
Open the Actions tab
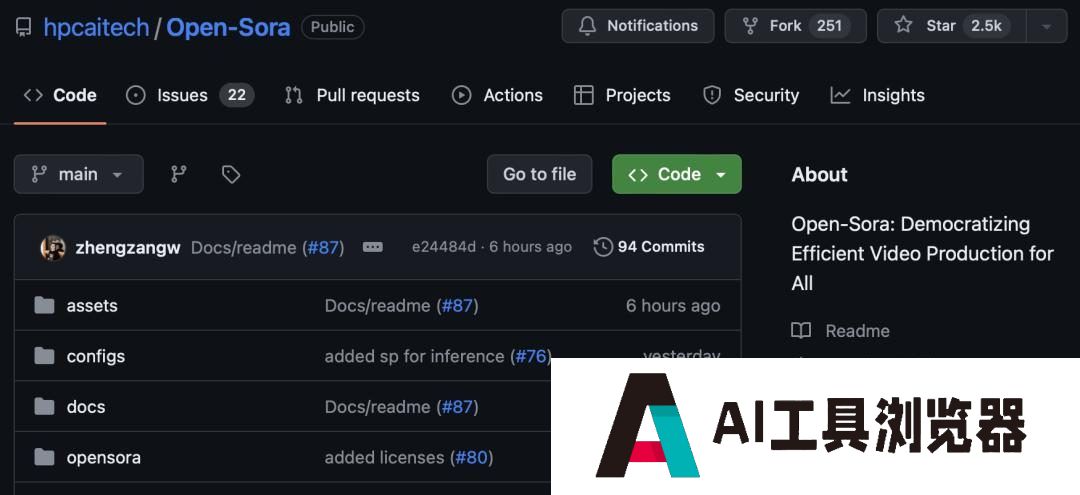[x=497, y=95]
